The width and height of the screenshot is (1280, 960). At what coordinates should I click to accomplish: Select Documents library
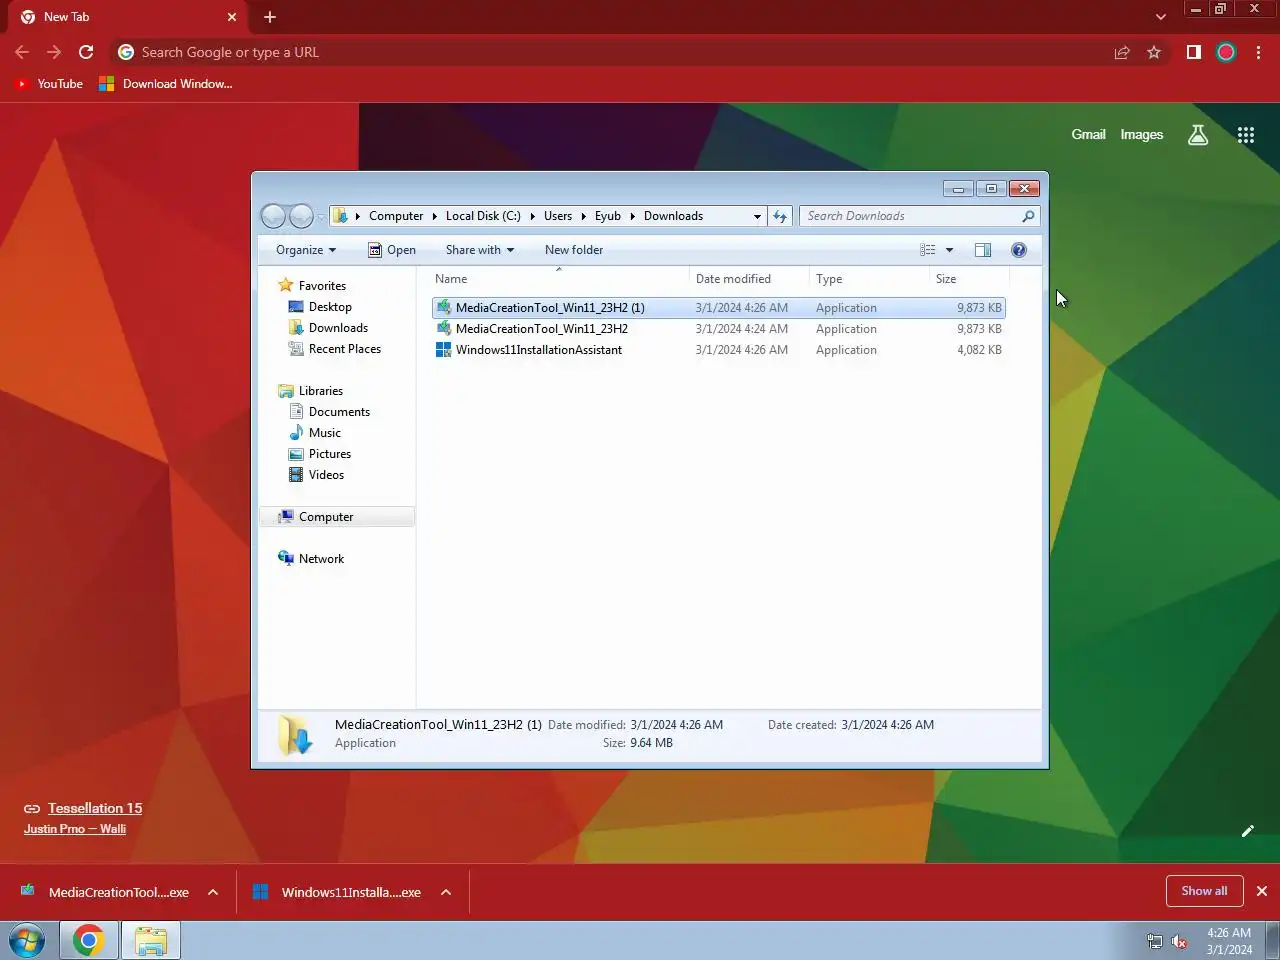click(x=339, y=412)
